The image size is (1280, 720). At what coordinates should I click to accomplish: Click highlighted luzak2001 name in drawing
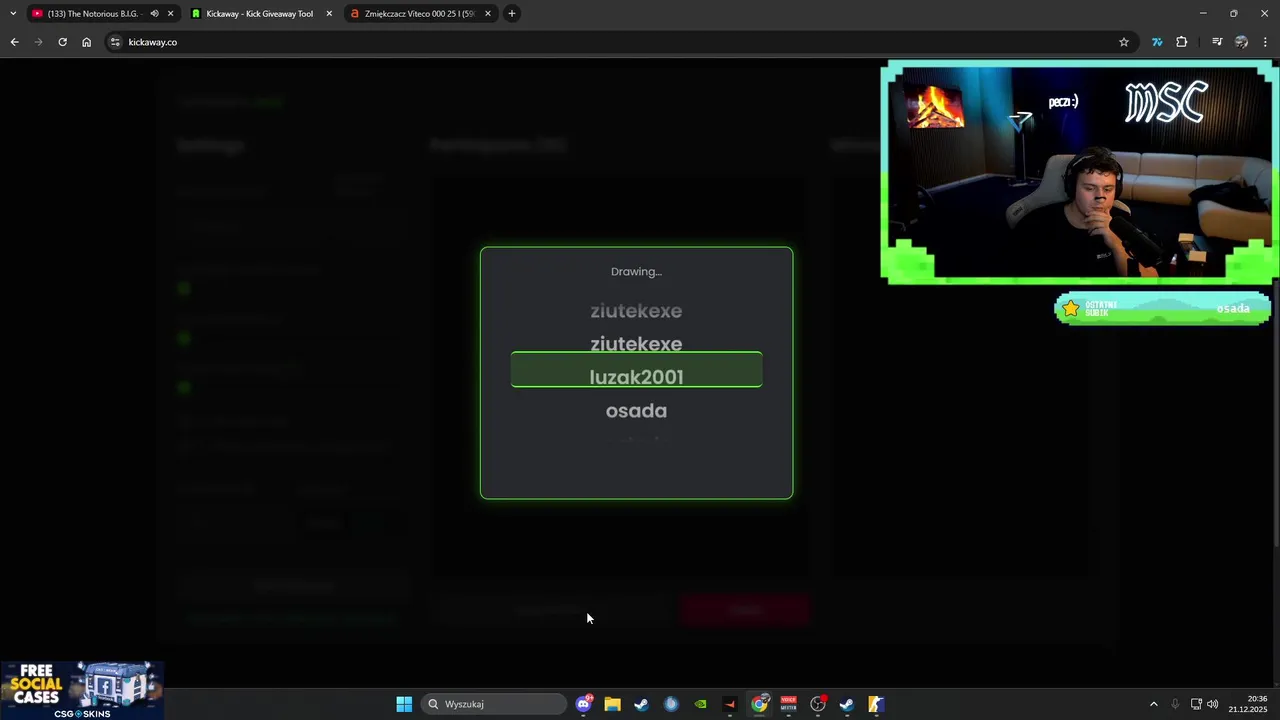[x=636, y=377]
